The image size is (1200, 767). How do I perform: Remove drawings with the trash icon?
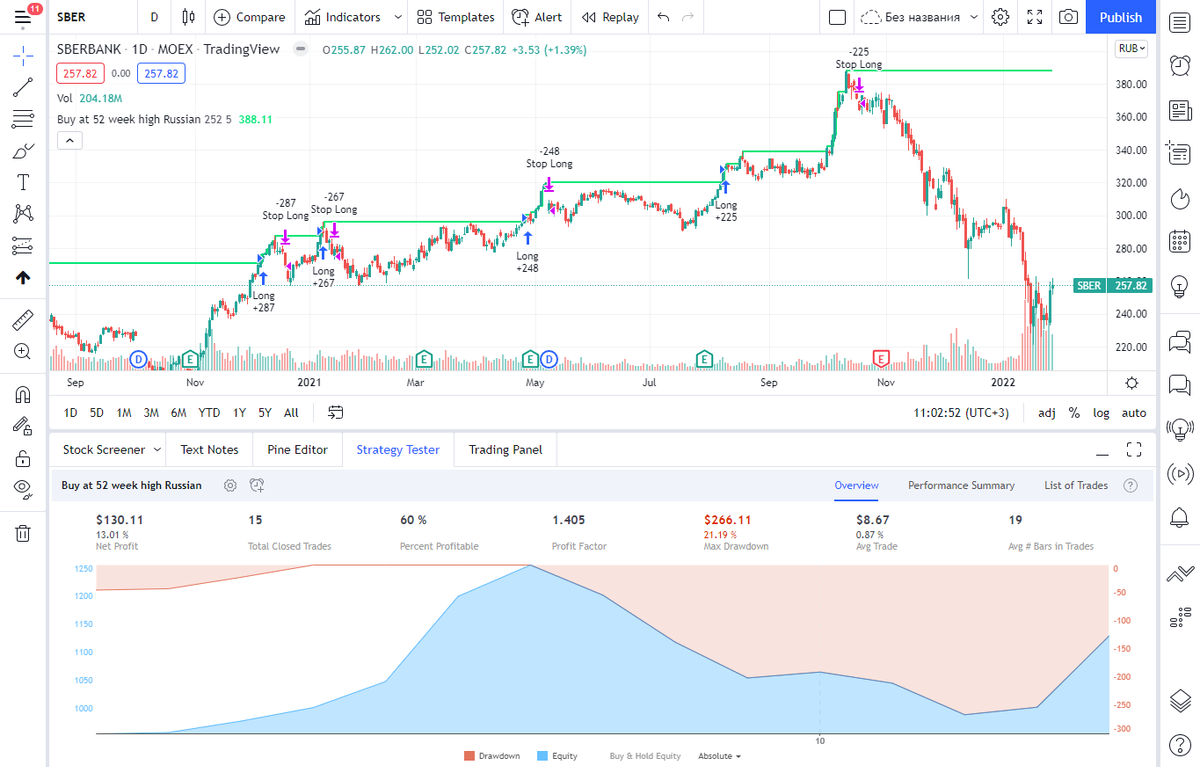pyautogui.click(x=22, y=533)
